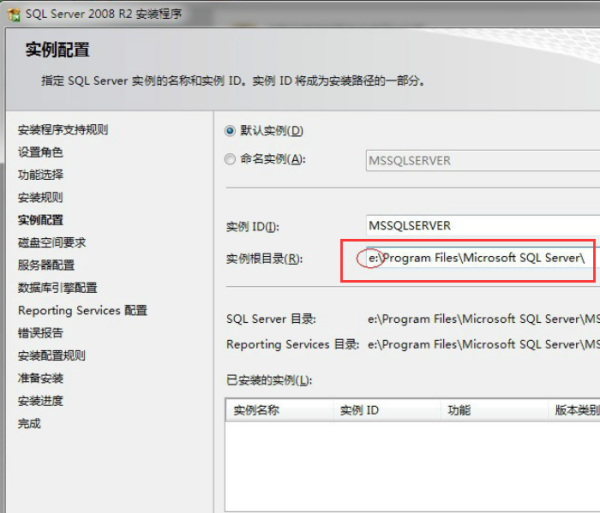
Task: Click the Reporting Services 目录 label
Action: [x=293, y=344]
